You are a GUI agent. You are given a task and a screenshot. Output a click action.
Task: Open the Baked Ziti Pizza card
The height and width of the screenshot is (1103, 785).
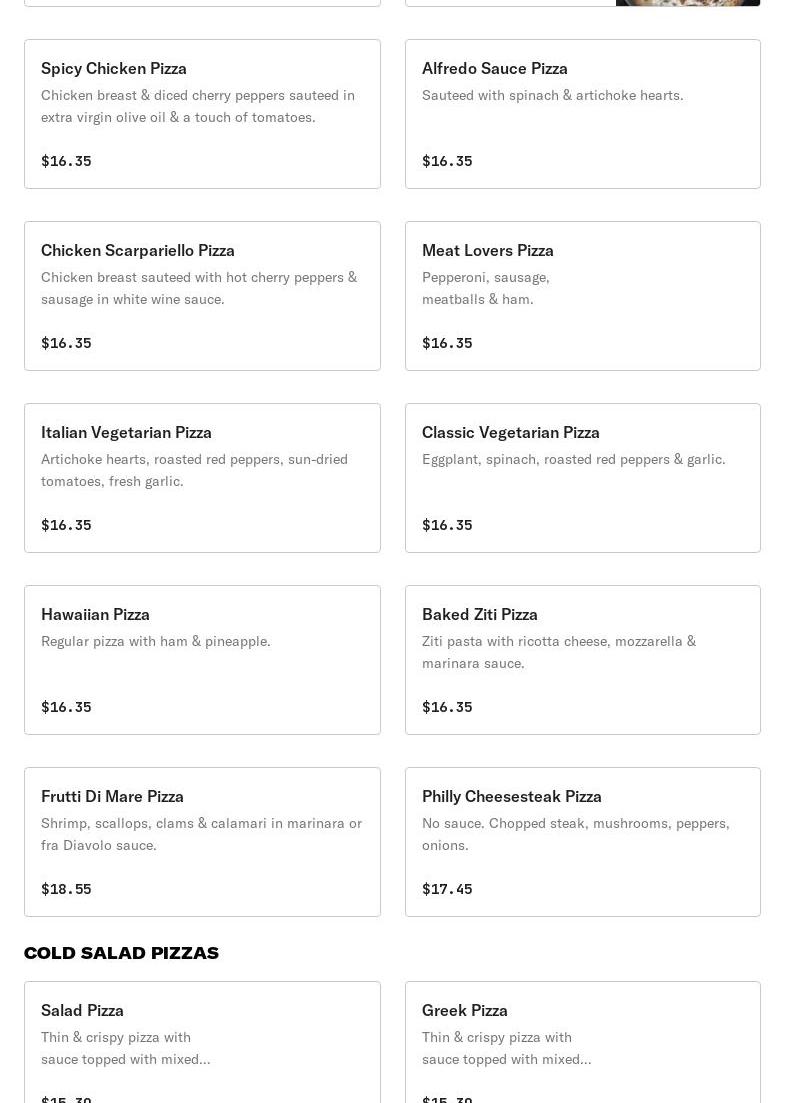tap(582, 660)
